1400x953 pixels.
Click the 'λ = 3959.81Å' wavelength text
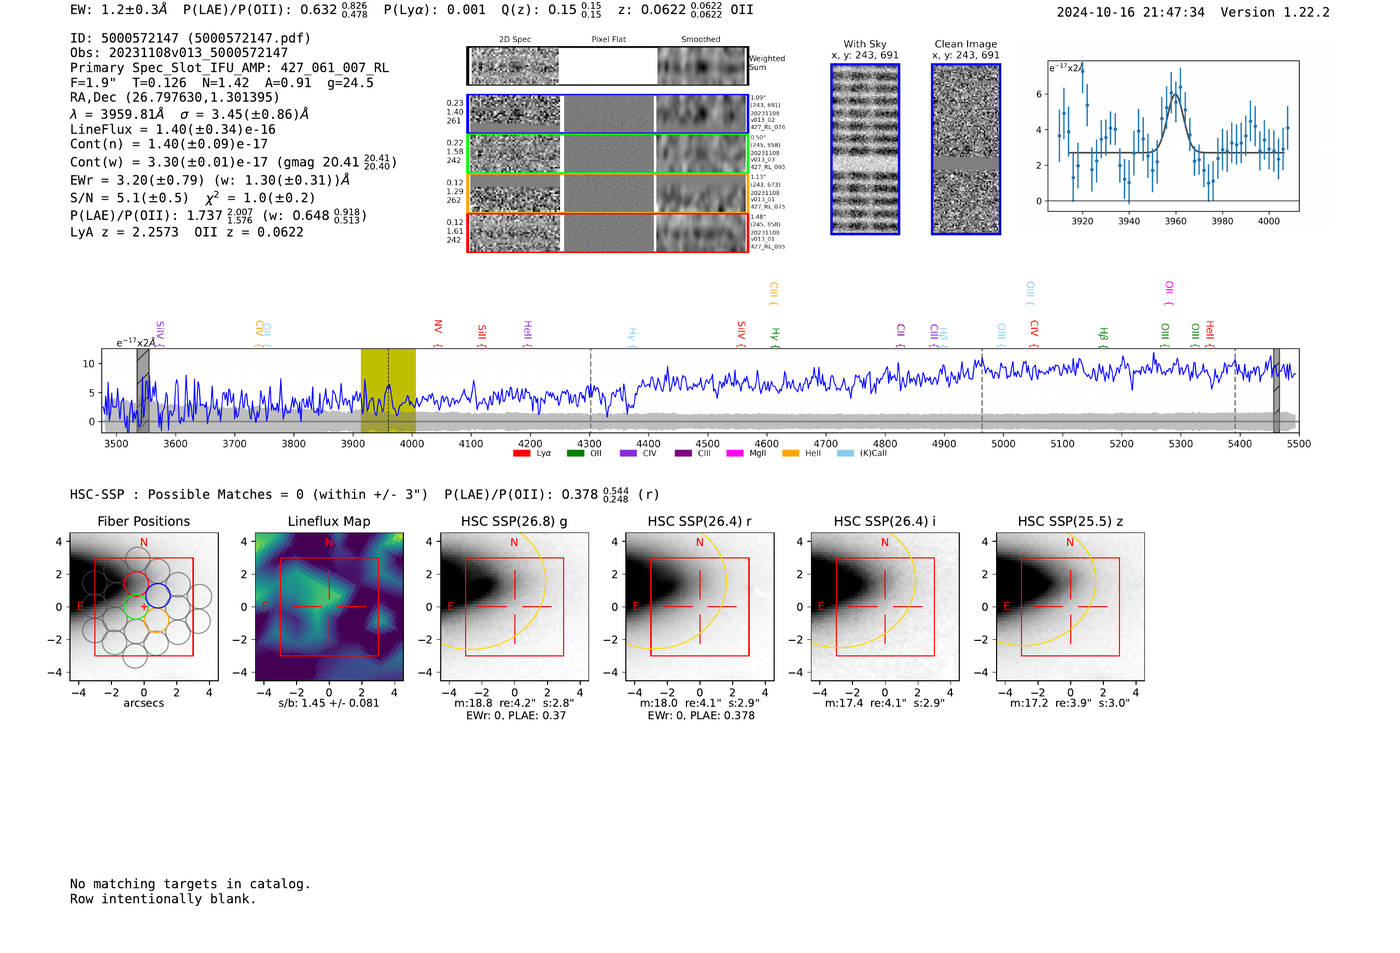118,114
